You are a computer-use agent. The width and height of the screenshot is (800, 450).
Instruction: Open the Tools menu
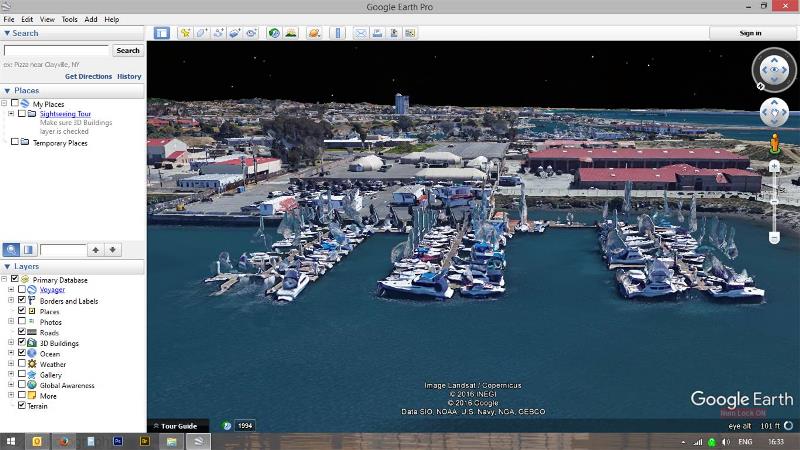coord(69,19)
